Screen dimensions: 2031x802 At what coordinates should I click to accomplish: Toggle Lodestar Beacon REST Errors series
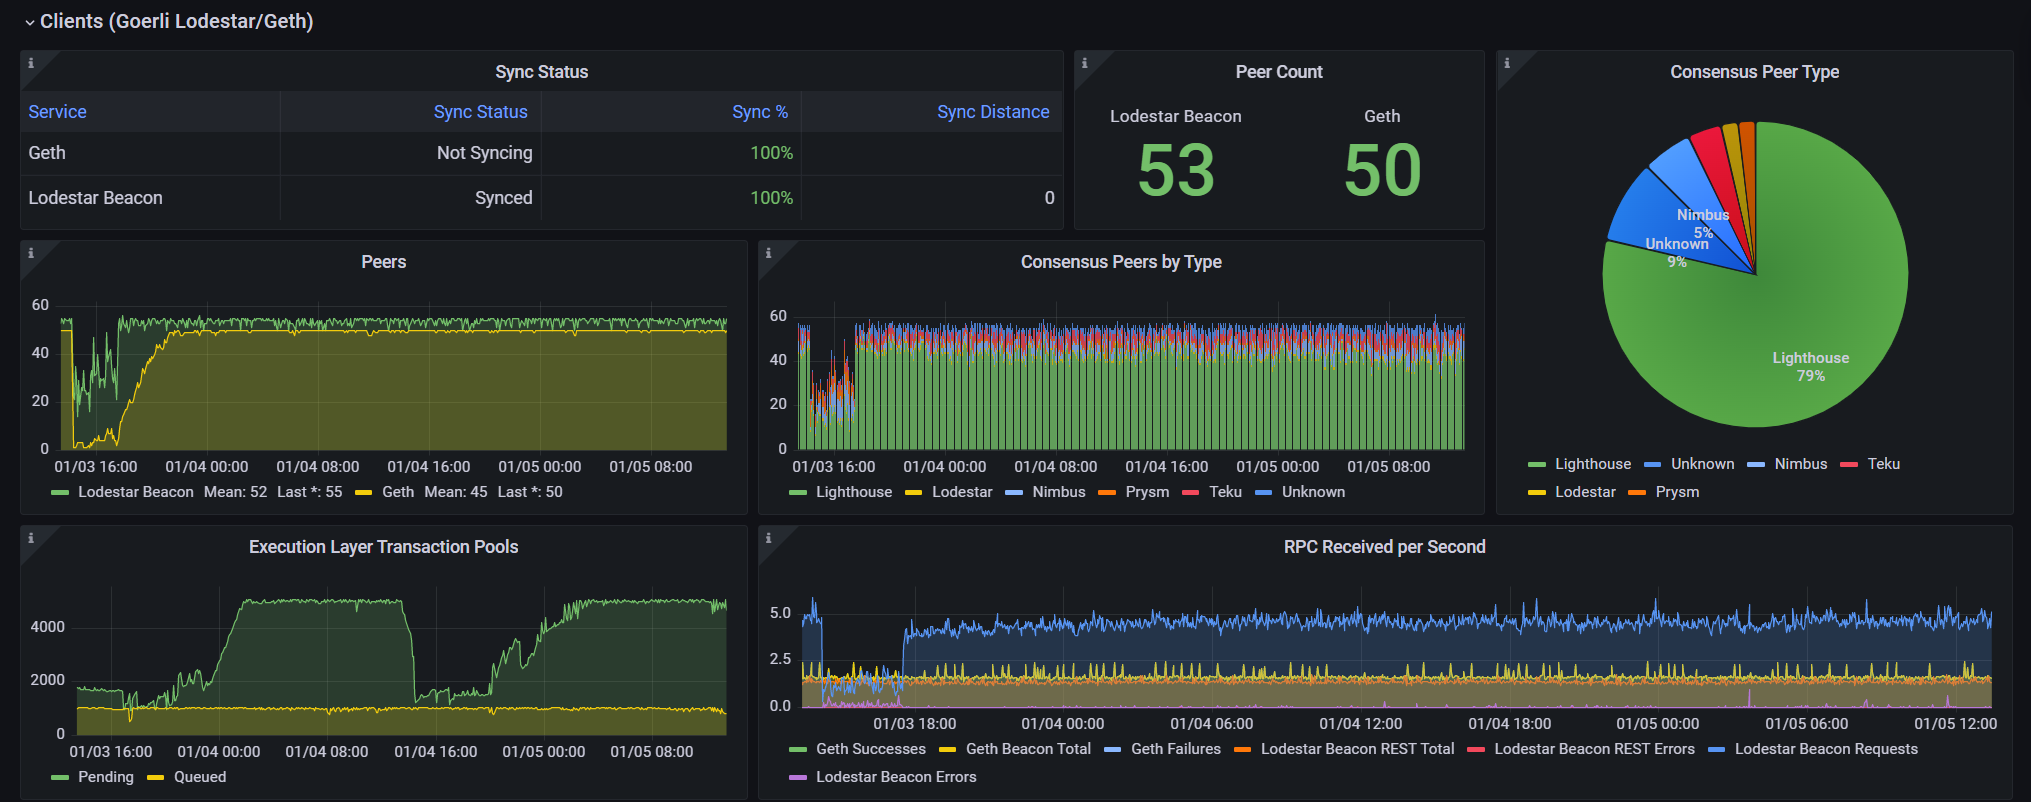1594,749
